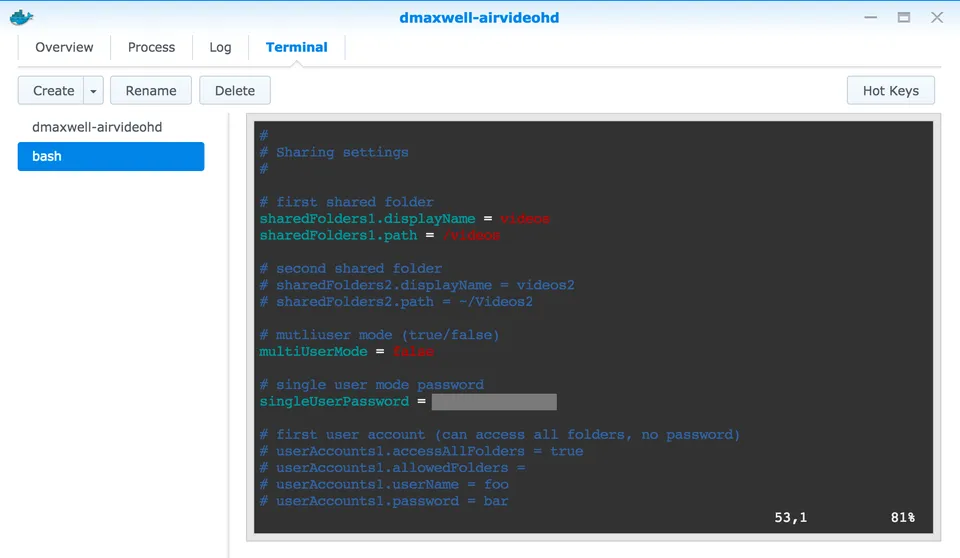Click the '# sharedFolders2.path = ~/Videos2' line
960x558 pixels.
(396, 302)
